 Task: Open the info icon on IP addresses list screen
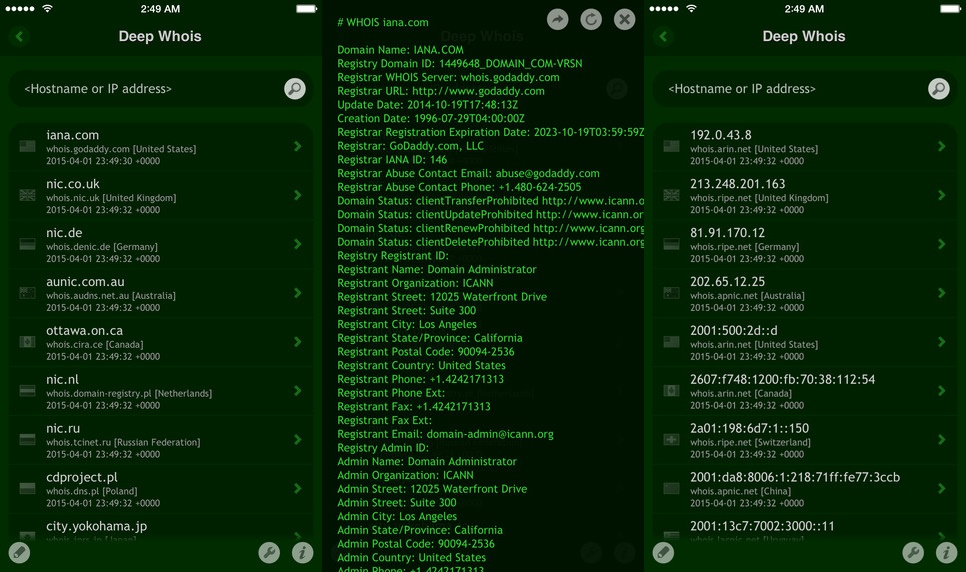[x=946, y=552]
